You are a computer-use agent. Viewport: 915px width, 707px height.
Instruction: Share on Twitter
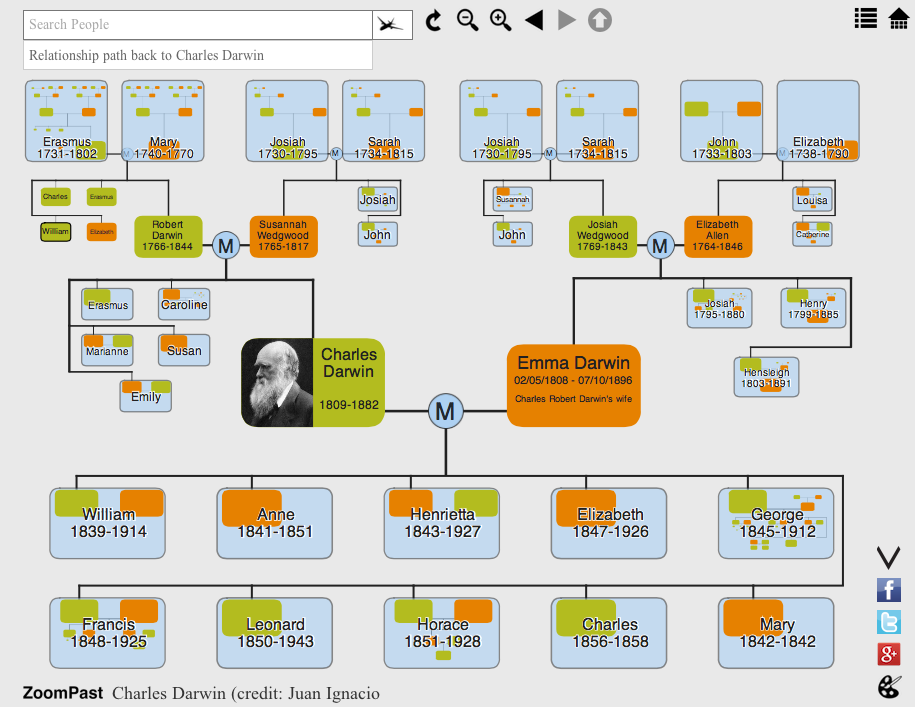[888, 622]
